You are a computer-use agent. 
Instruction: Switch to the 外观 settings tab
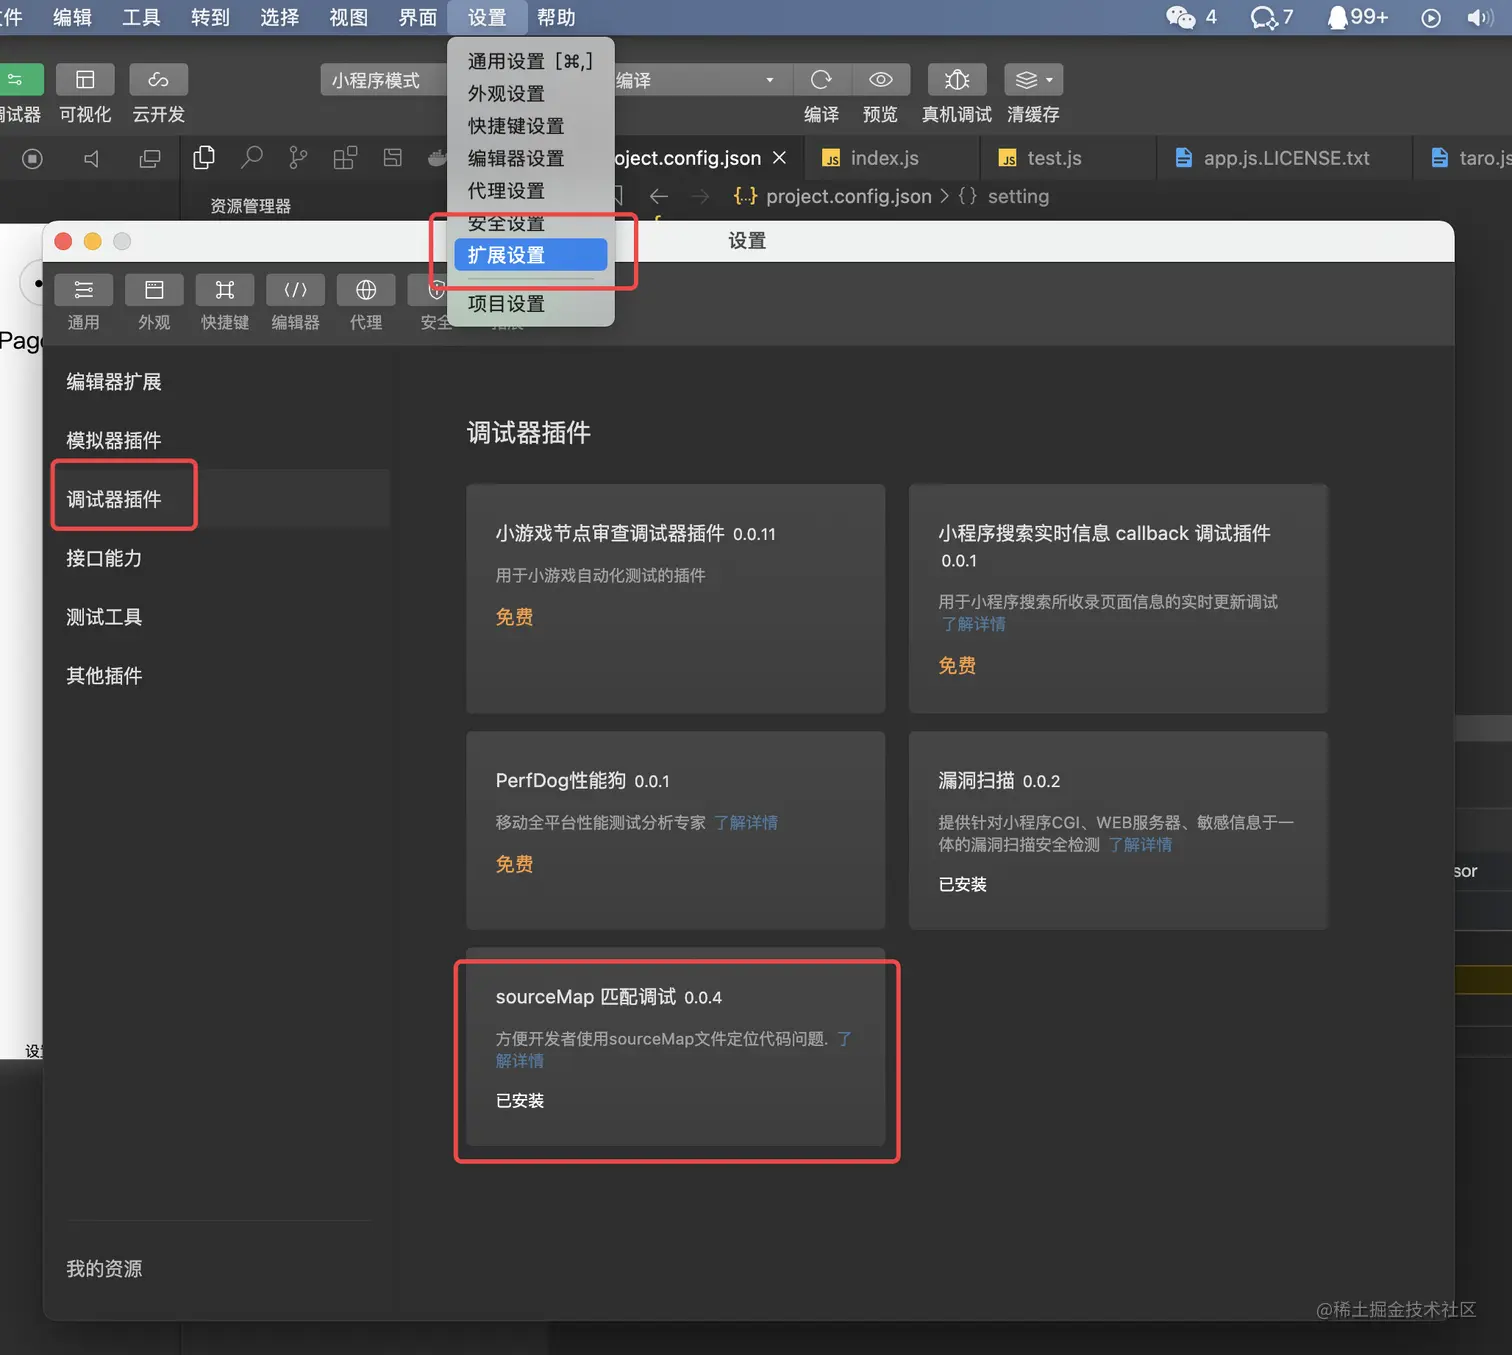coord(154,302)
